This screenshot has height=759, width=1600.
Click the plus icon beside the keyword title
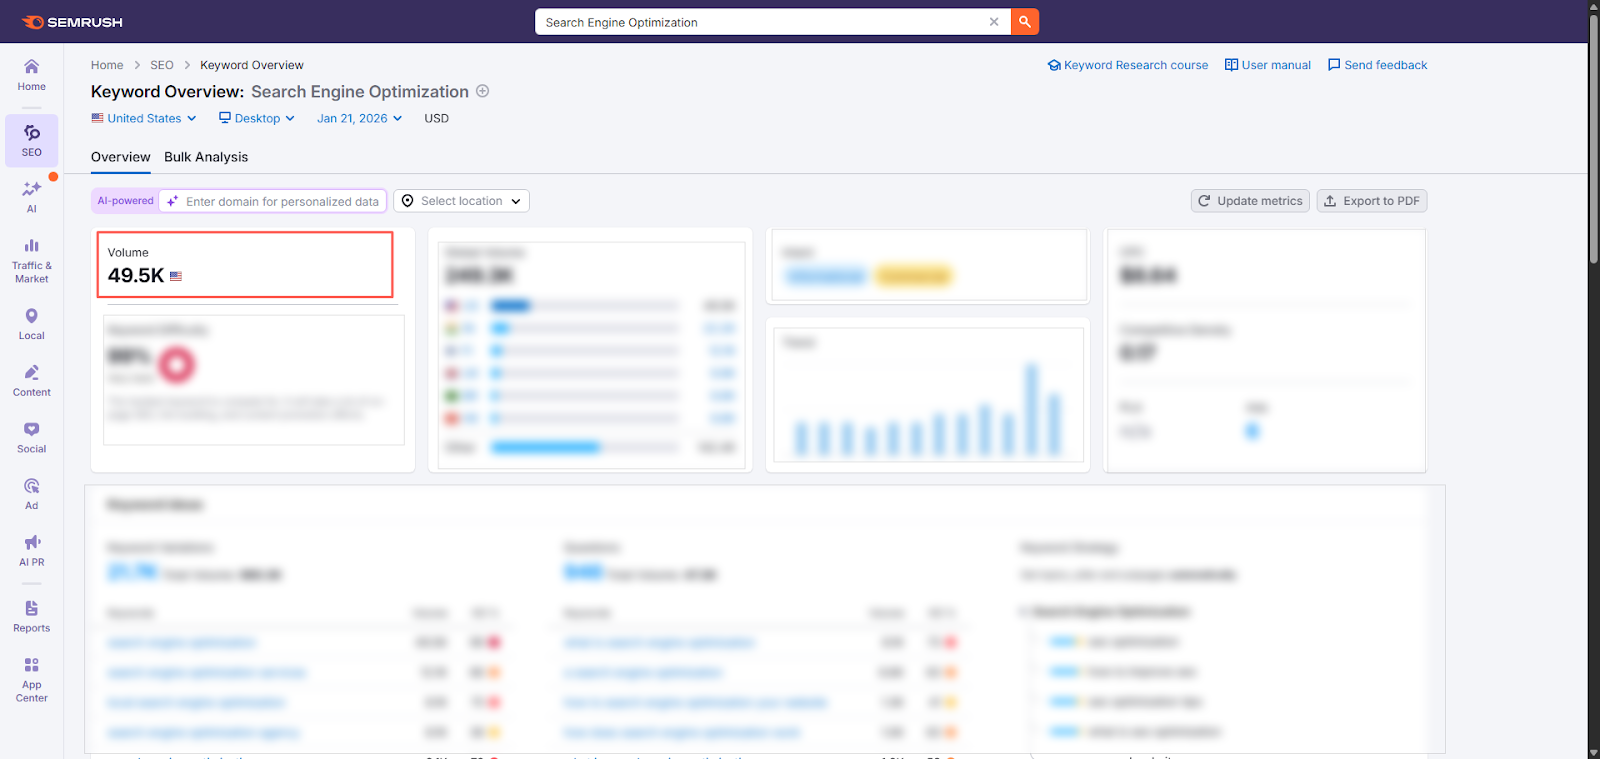pyautogui.click(x=483, y=91)
